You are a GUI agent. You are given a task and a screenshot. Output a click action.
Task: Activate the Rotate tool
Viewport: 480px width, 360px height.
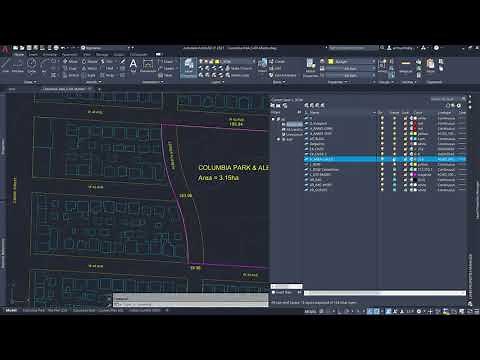[89, 61]
